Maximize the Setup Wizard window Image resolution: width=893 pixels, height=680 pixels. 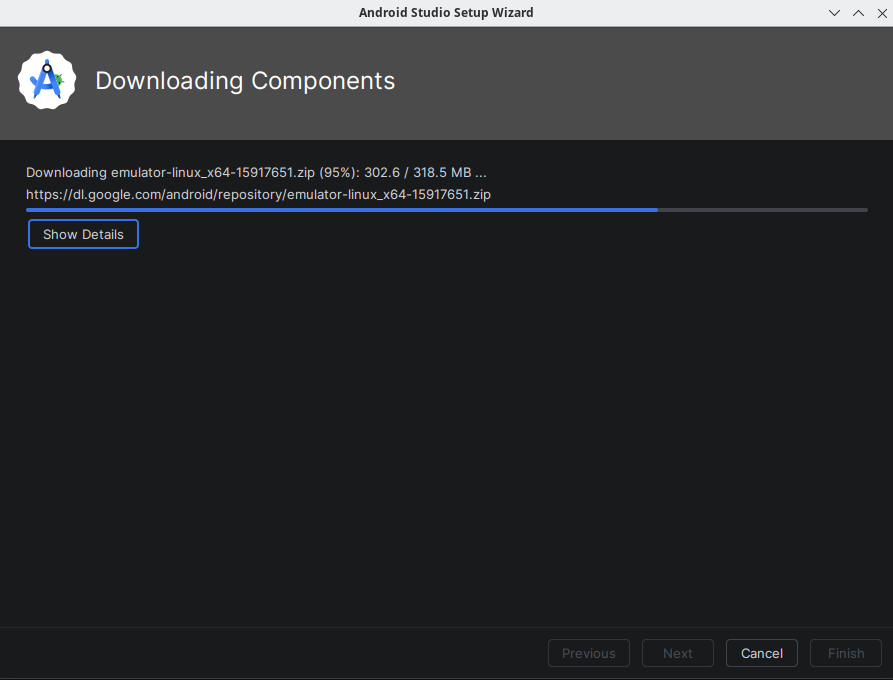pyautogui.click(x=858, y=13)
